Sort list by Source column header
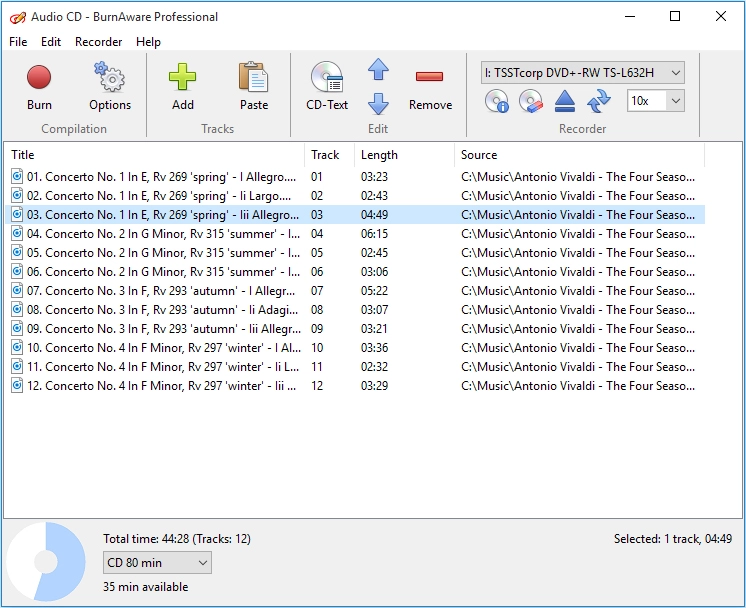The width and height of the screenshot is (746, 608). coord(579,155)
